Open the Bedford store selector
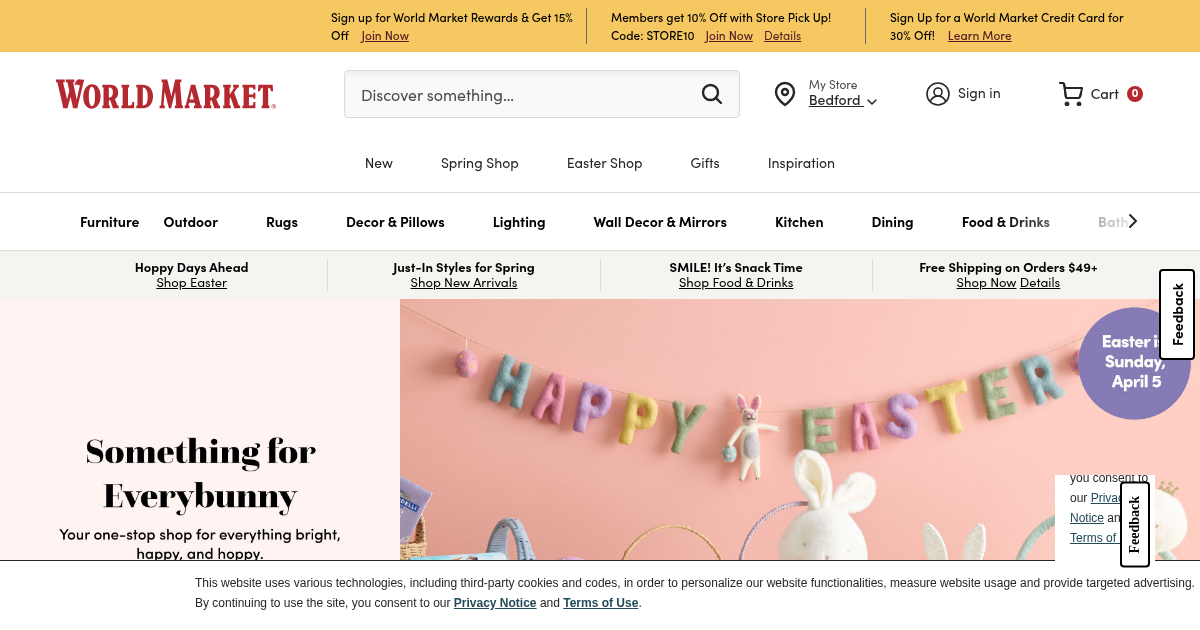This screenshot has width=1200, height=630. (x=843, y=100)
